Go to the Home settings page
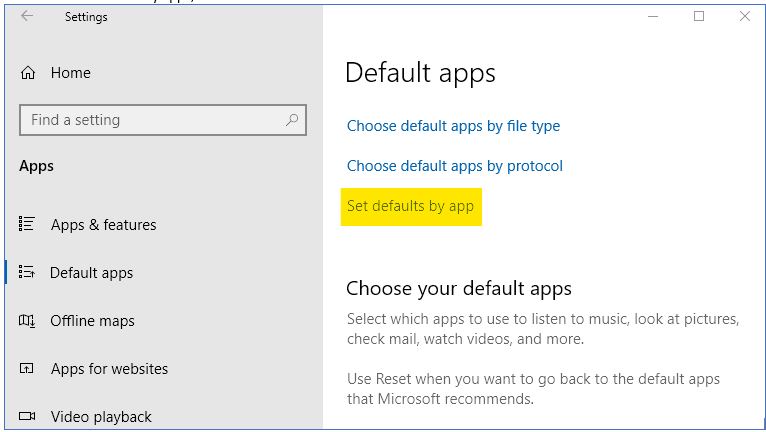766x432 pixels. [x=70, y=73]
